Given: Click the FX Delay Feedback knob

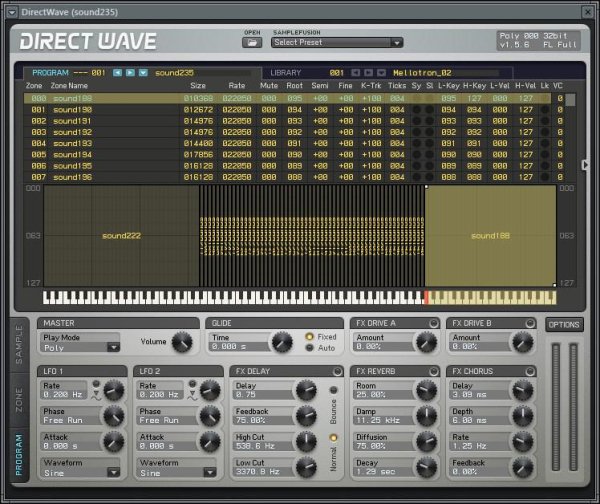Looking at the screenshot, I should tap(306, 416).
